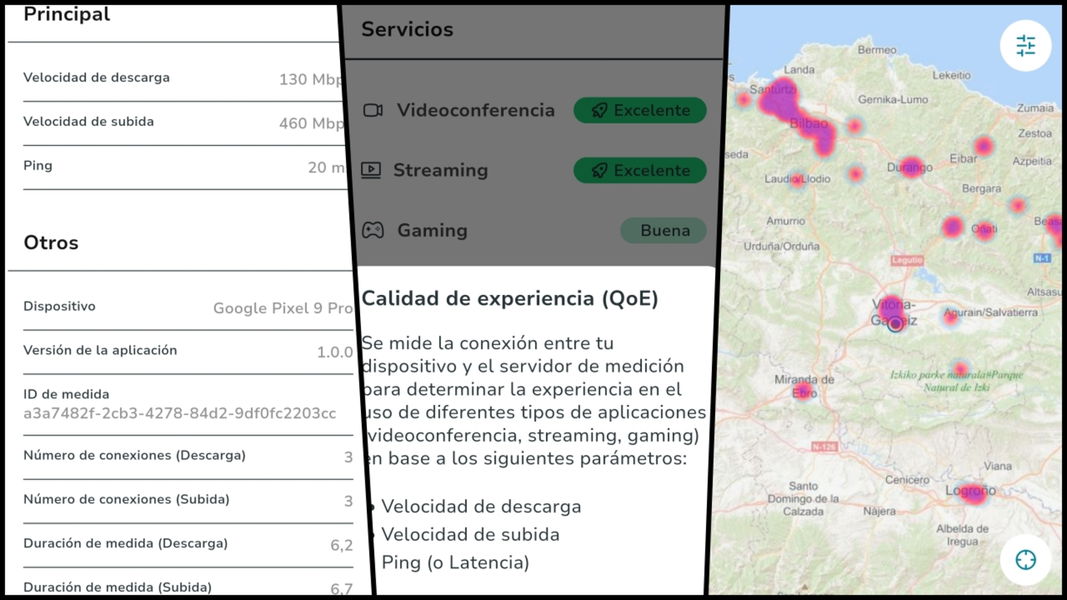Viewport: 1067px width, 600px height.
Task: Click the N-1 road sign on map
Action: point(1042,258)
